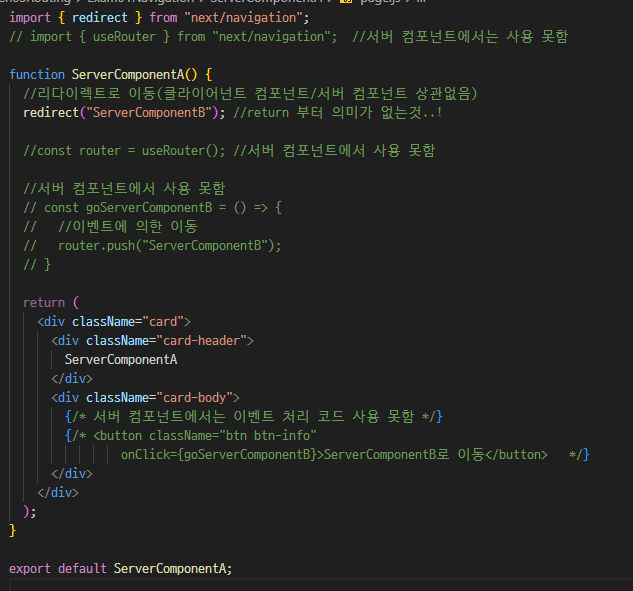
Task: Click the "return" keyword
Action: coord(44,302)
